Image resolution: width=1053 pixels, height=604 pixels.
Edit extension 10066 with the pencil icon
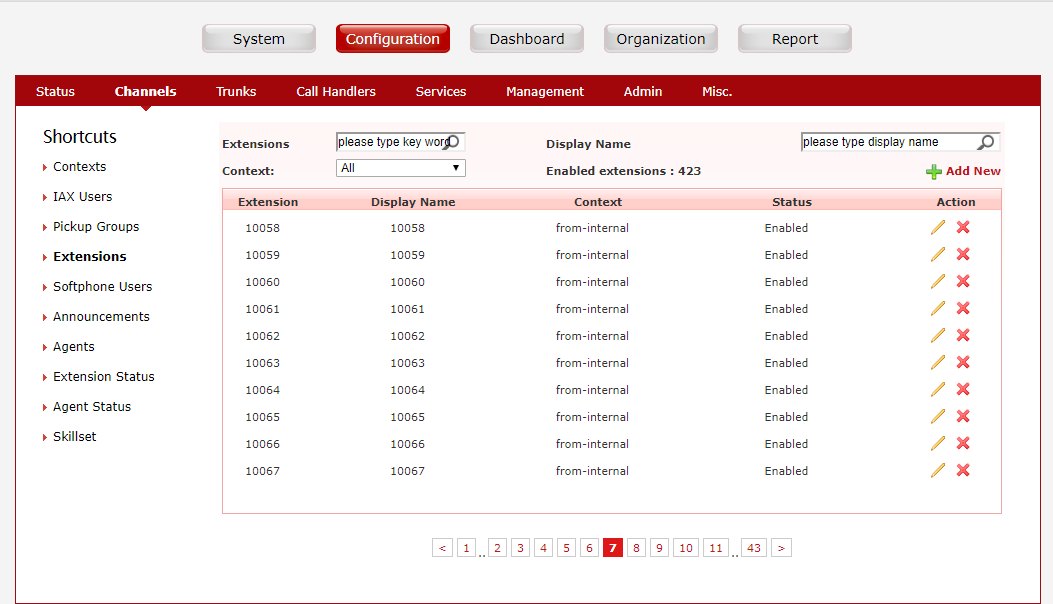[937, 443]
